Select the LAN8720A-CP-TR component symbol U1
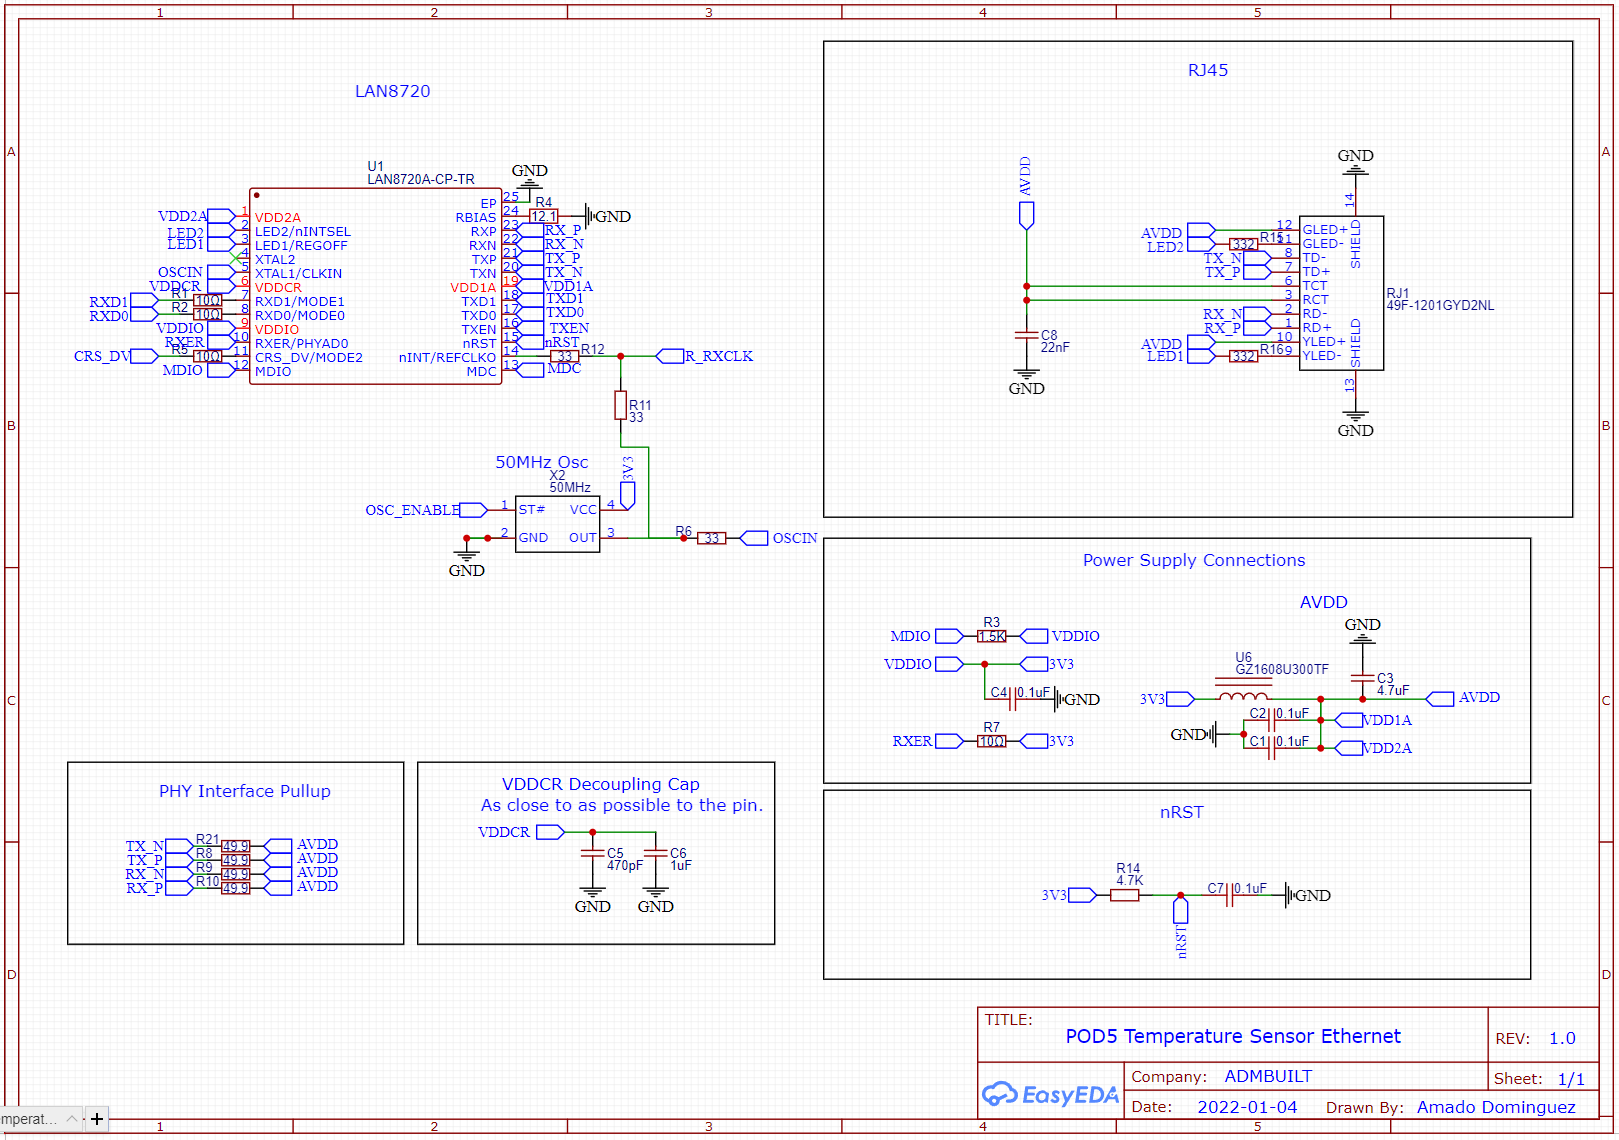The height and width of the screenshot is (1140, 1619). point(375,285)
